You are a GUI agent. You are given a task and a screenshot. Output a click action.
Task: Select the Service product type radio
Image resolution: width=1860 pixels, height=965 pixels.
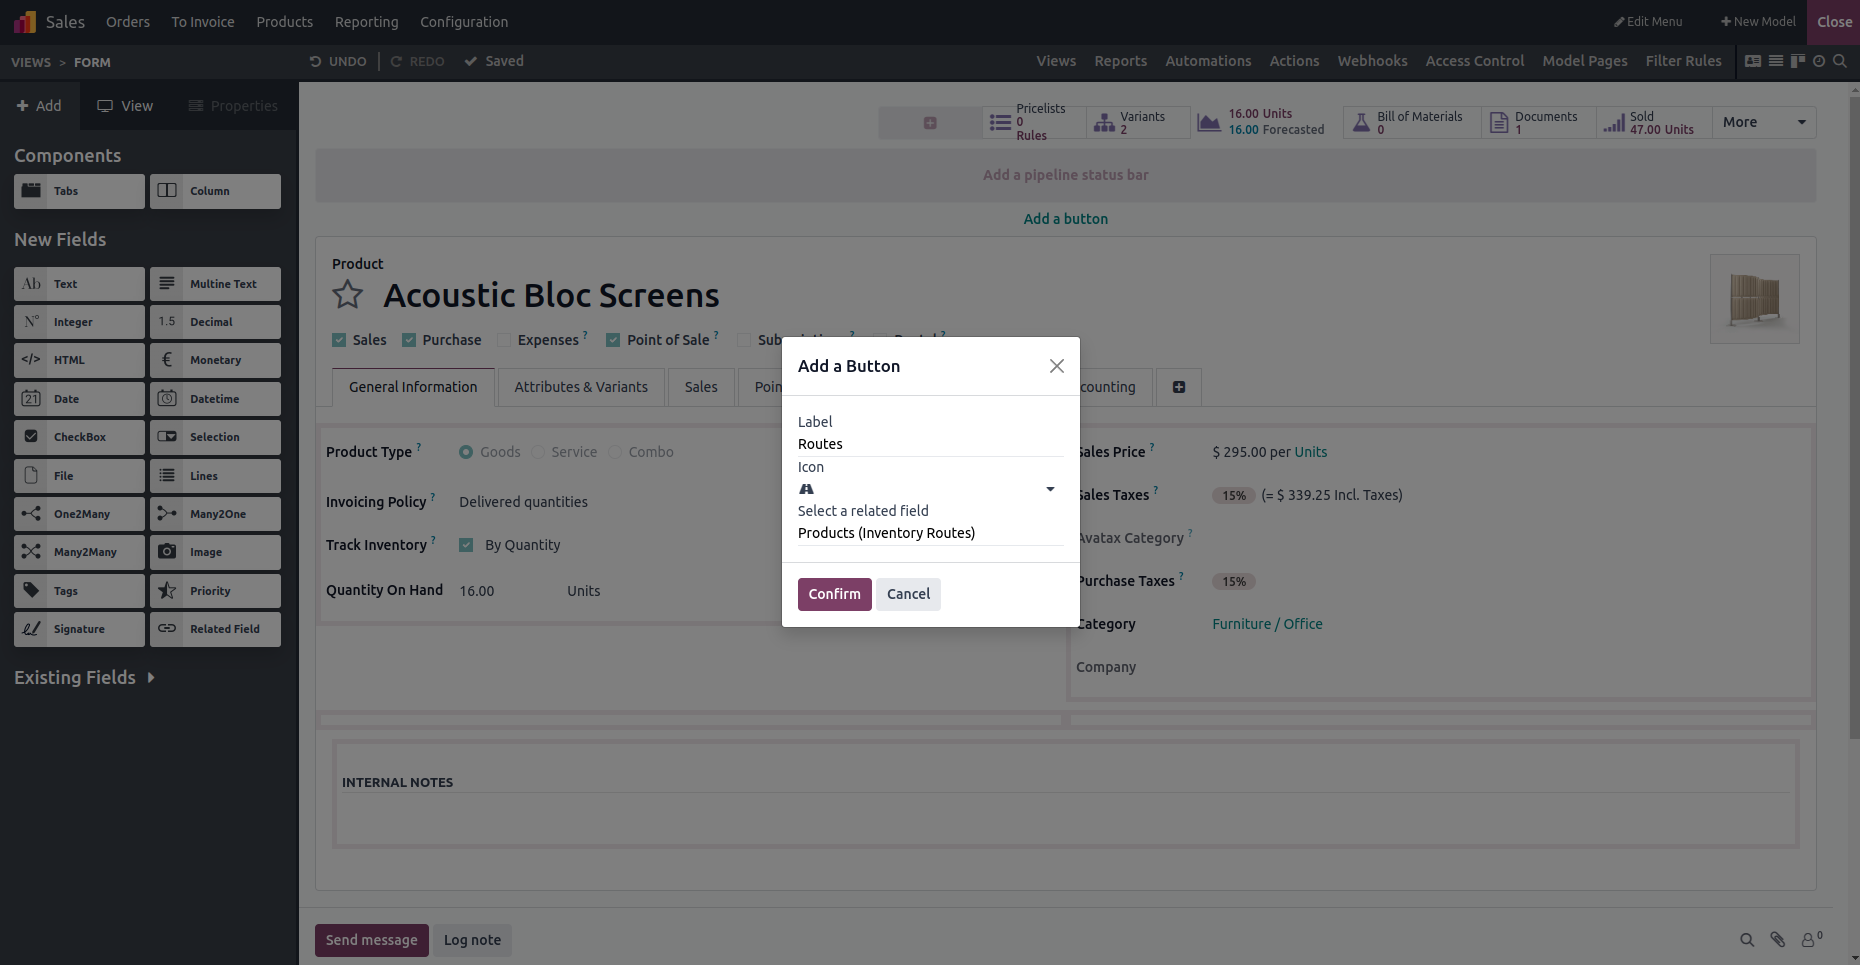(539, 452)
